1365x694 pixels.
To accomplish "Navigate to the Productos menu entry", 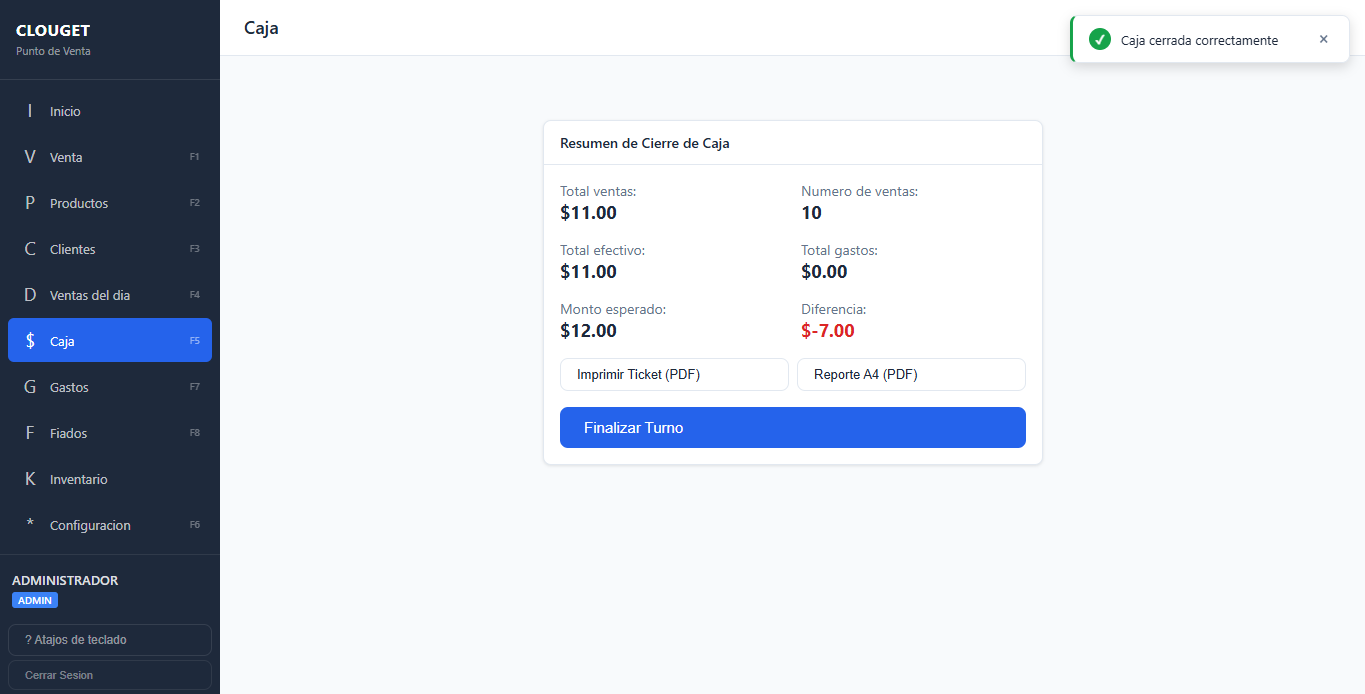I will click(x=79, y=203).
